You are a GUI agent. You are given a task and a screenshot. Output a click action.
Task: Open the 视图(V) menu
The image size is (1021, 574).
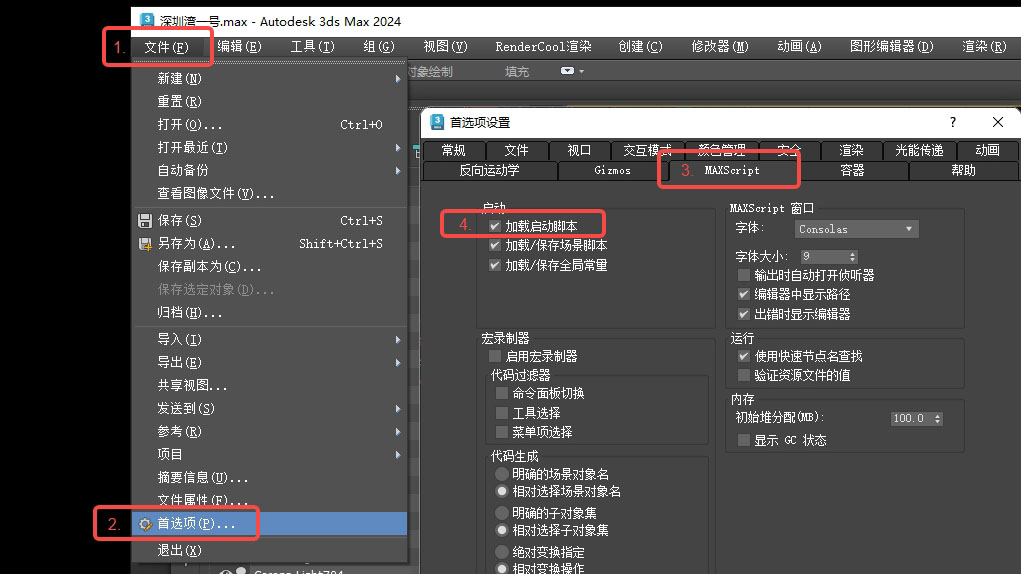[445, 47]
